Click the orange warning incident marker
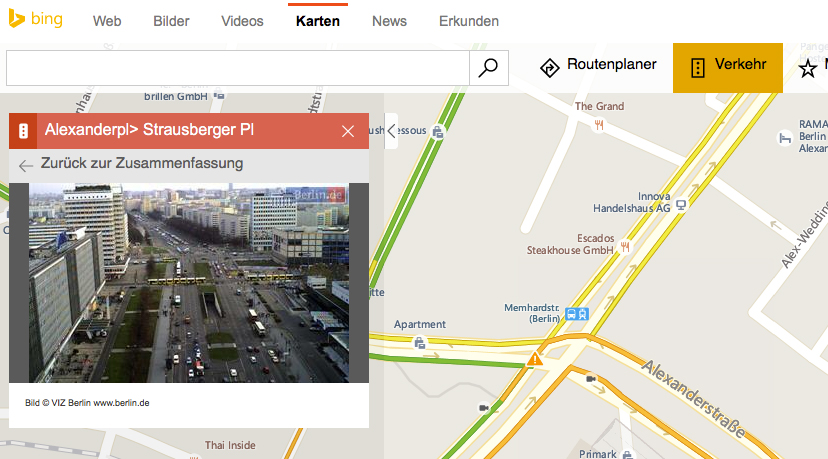This screenshot has width=828, height=459. [x=534, y=359]
